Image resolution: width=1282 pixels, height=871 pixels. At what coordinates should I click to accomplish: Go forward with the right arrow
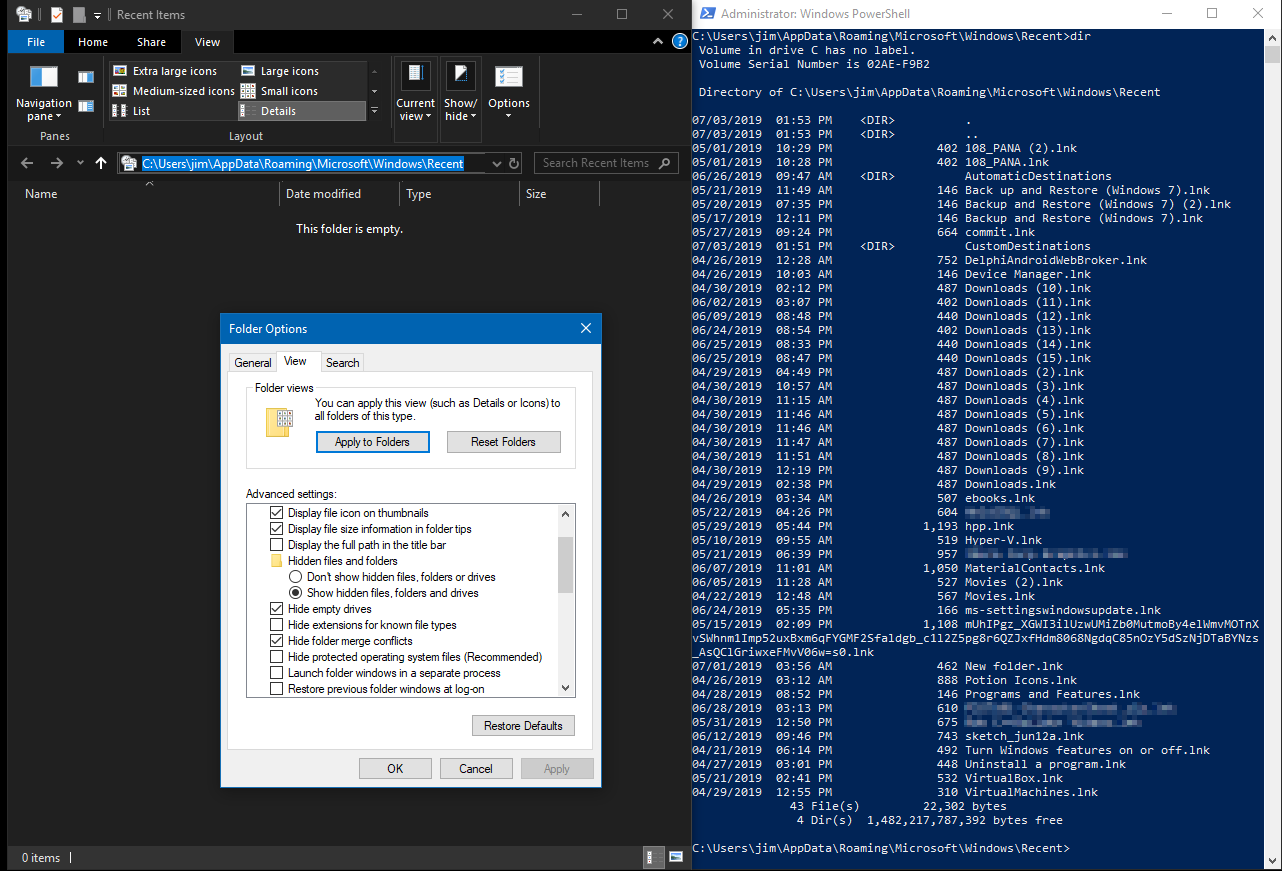click(x=57, y=163)
